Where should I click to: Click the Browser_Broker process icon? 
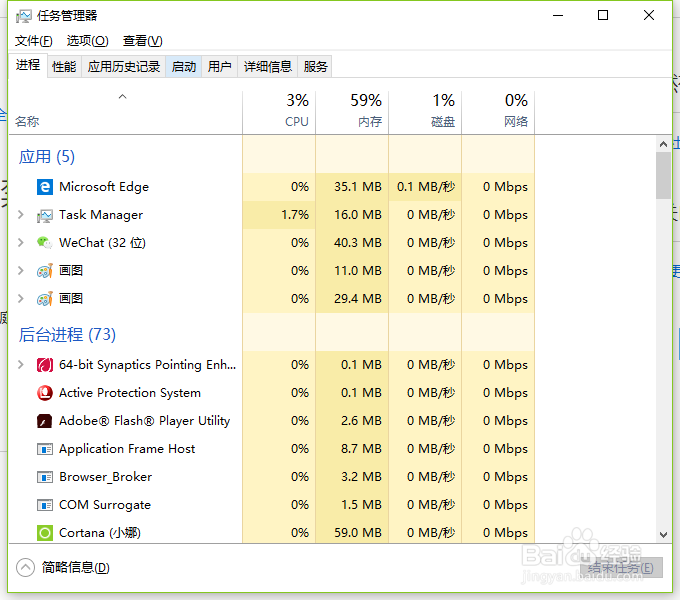tap(45, 477)
